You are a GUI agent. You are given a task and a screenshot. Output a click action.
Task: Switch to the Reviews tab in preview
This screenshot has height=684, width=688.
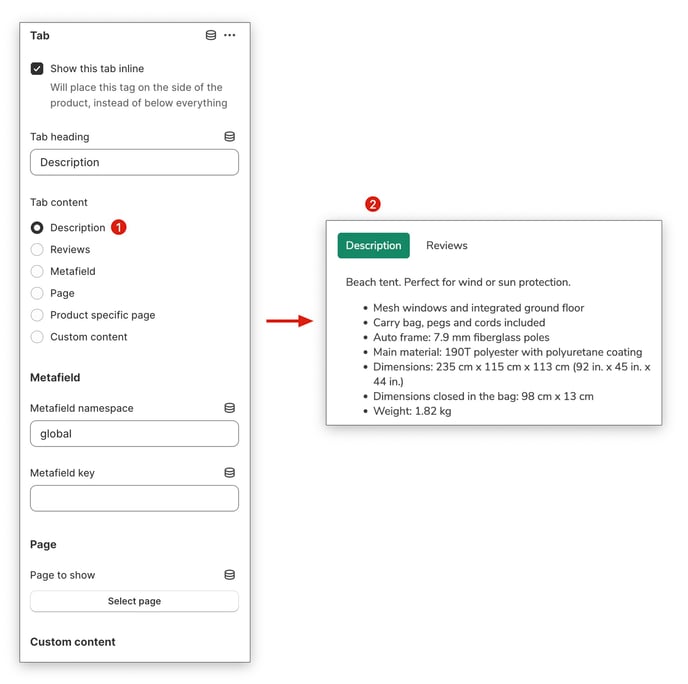[x=446, y=246]
